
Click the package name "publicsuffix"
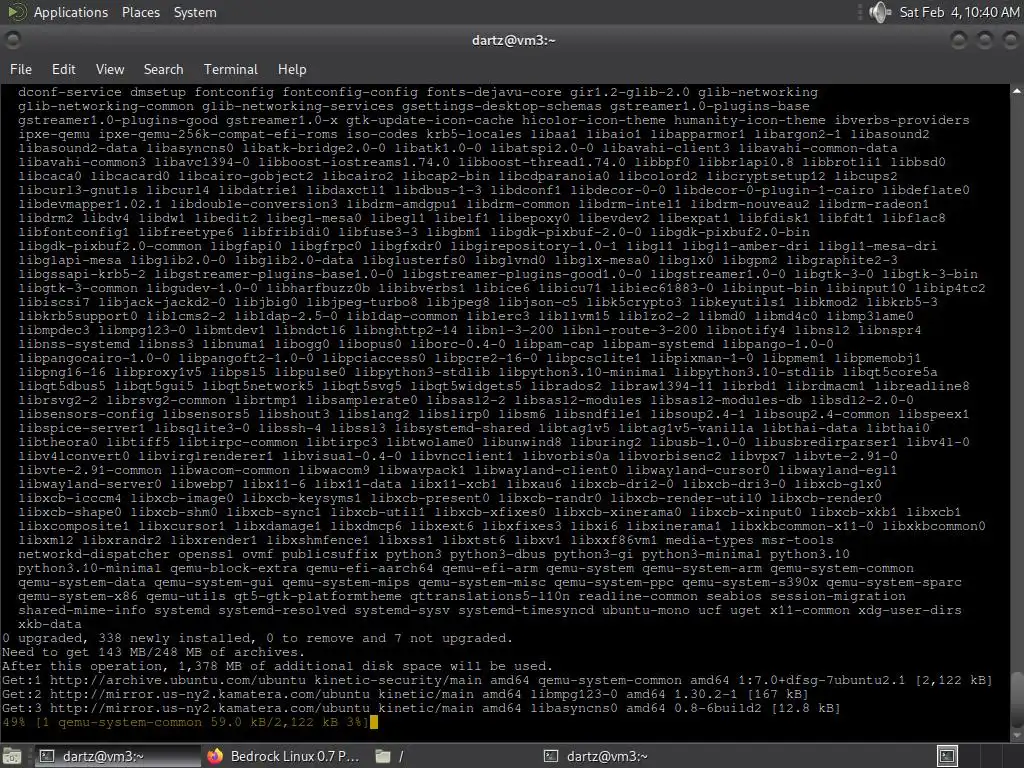point(330,554)
